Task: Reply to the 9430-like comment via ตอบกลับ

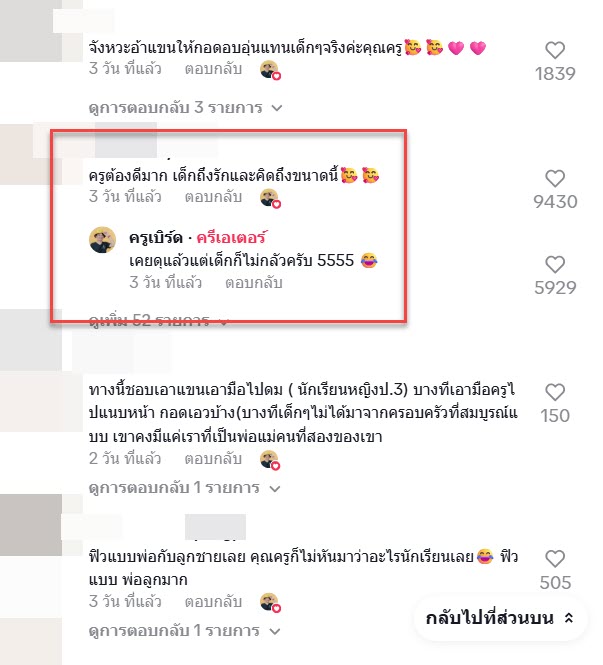Action: 213,197
